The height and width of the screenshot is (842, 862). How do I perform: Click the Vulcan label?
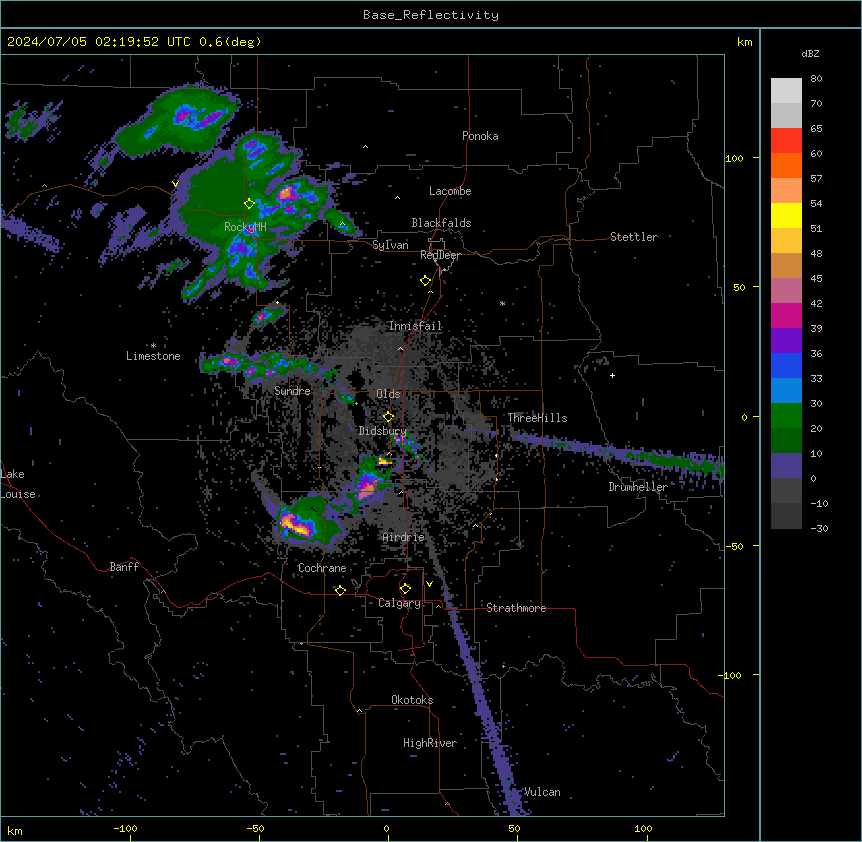(x=541, y=792)
